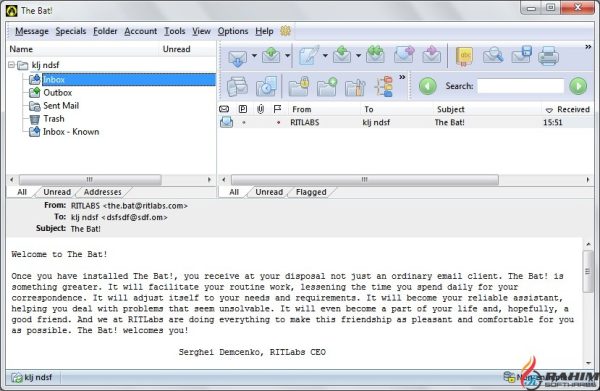This screenshot has height=391, width=600.
Task: Expand the second toolbar overflow chevron
Action: click(402, 77)
